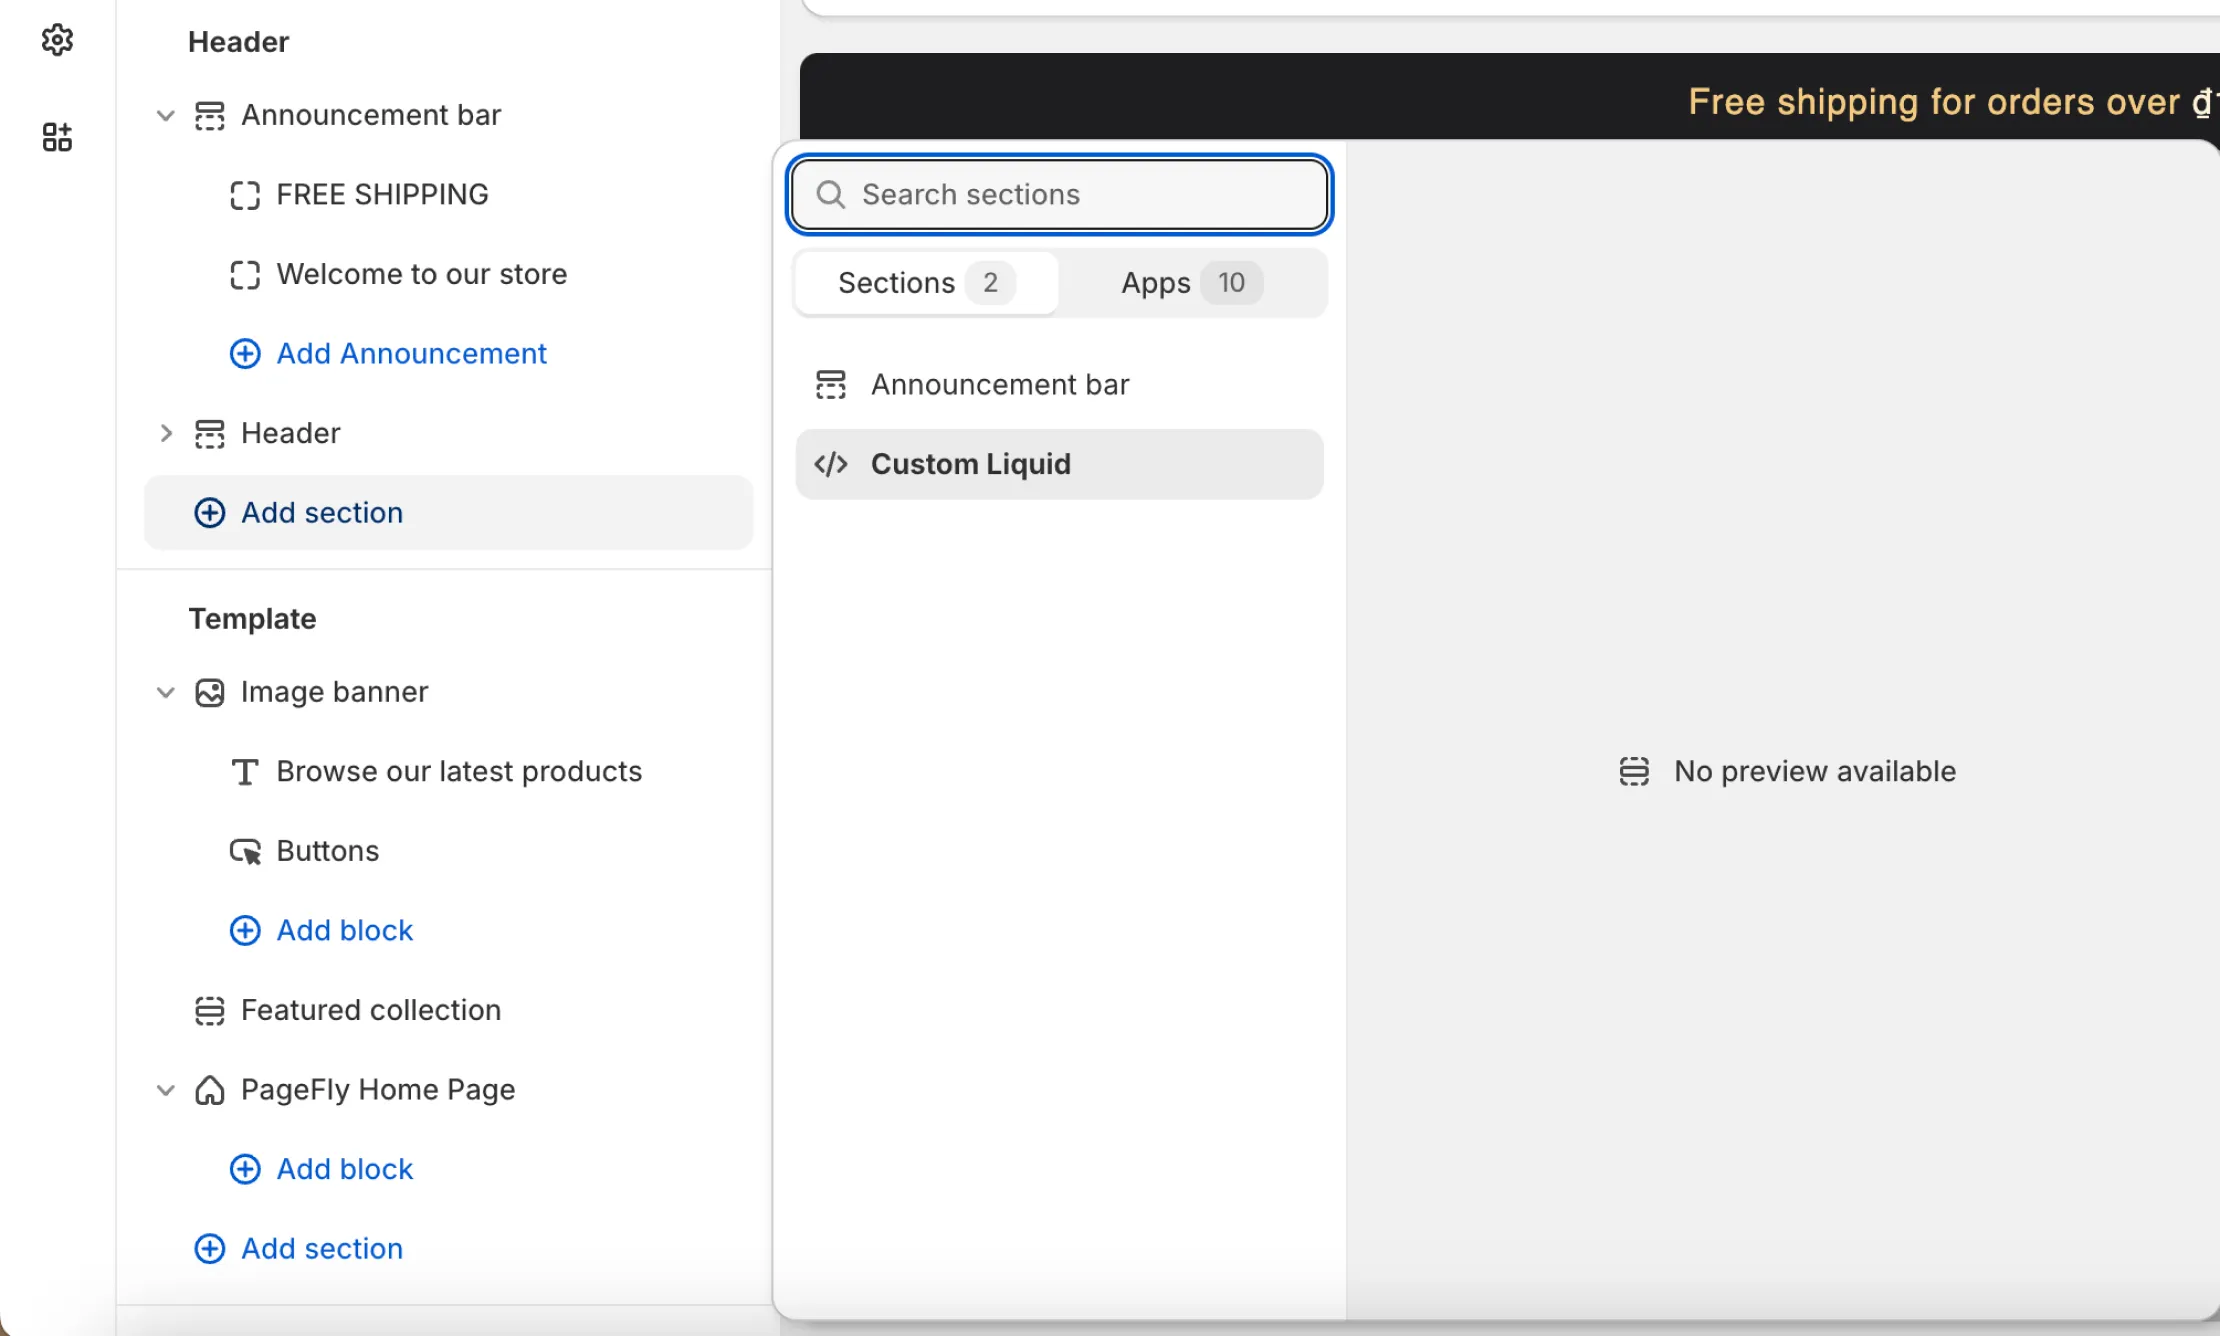Click Add section in Template group
Image resolution: width=2220 pixels, height=1336 pixels.
tap(322, 1249)
